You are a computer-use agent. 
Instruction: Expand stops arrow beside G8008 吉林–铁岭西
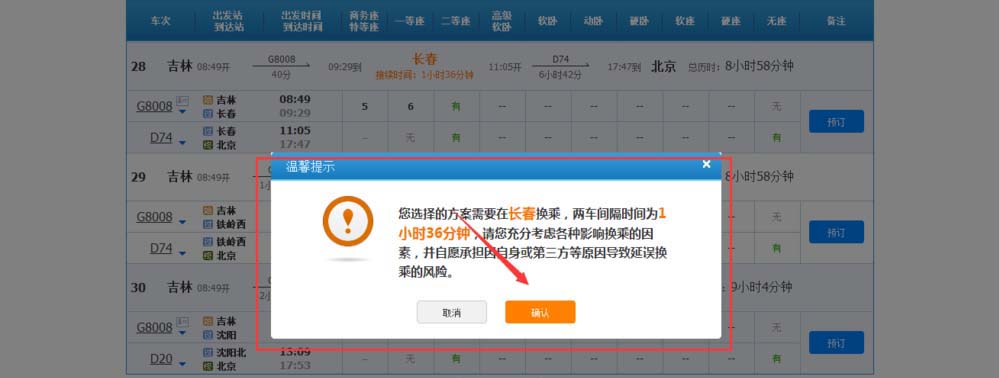(182, 222)
